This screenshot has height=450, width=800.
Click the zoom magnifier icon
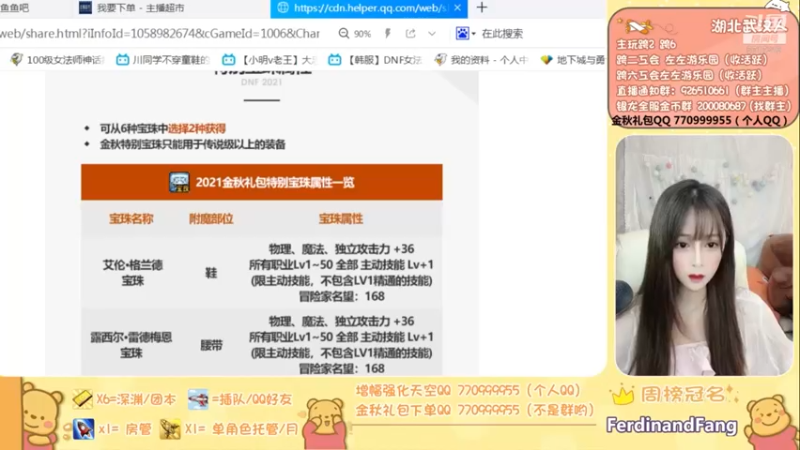point(344,34)
